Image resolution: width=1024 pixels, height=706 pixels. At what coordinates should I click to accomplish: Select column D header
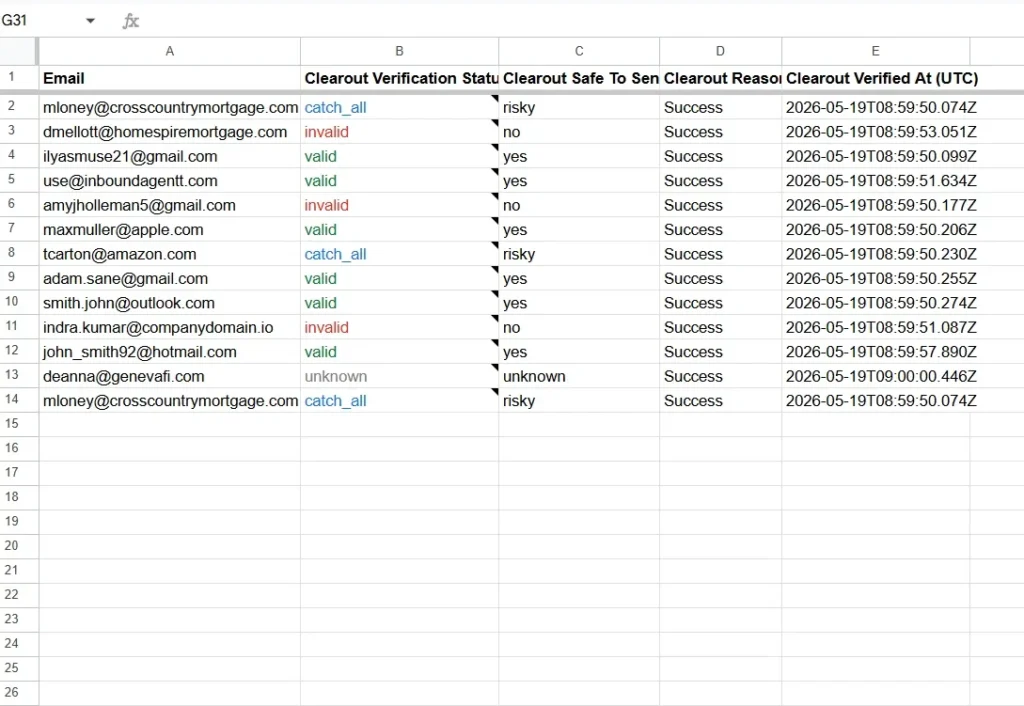point(720,51)
